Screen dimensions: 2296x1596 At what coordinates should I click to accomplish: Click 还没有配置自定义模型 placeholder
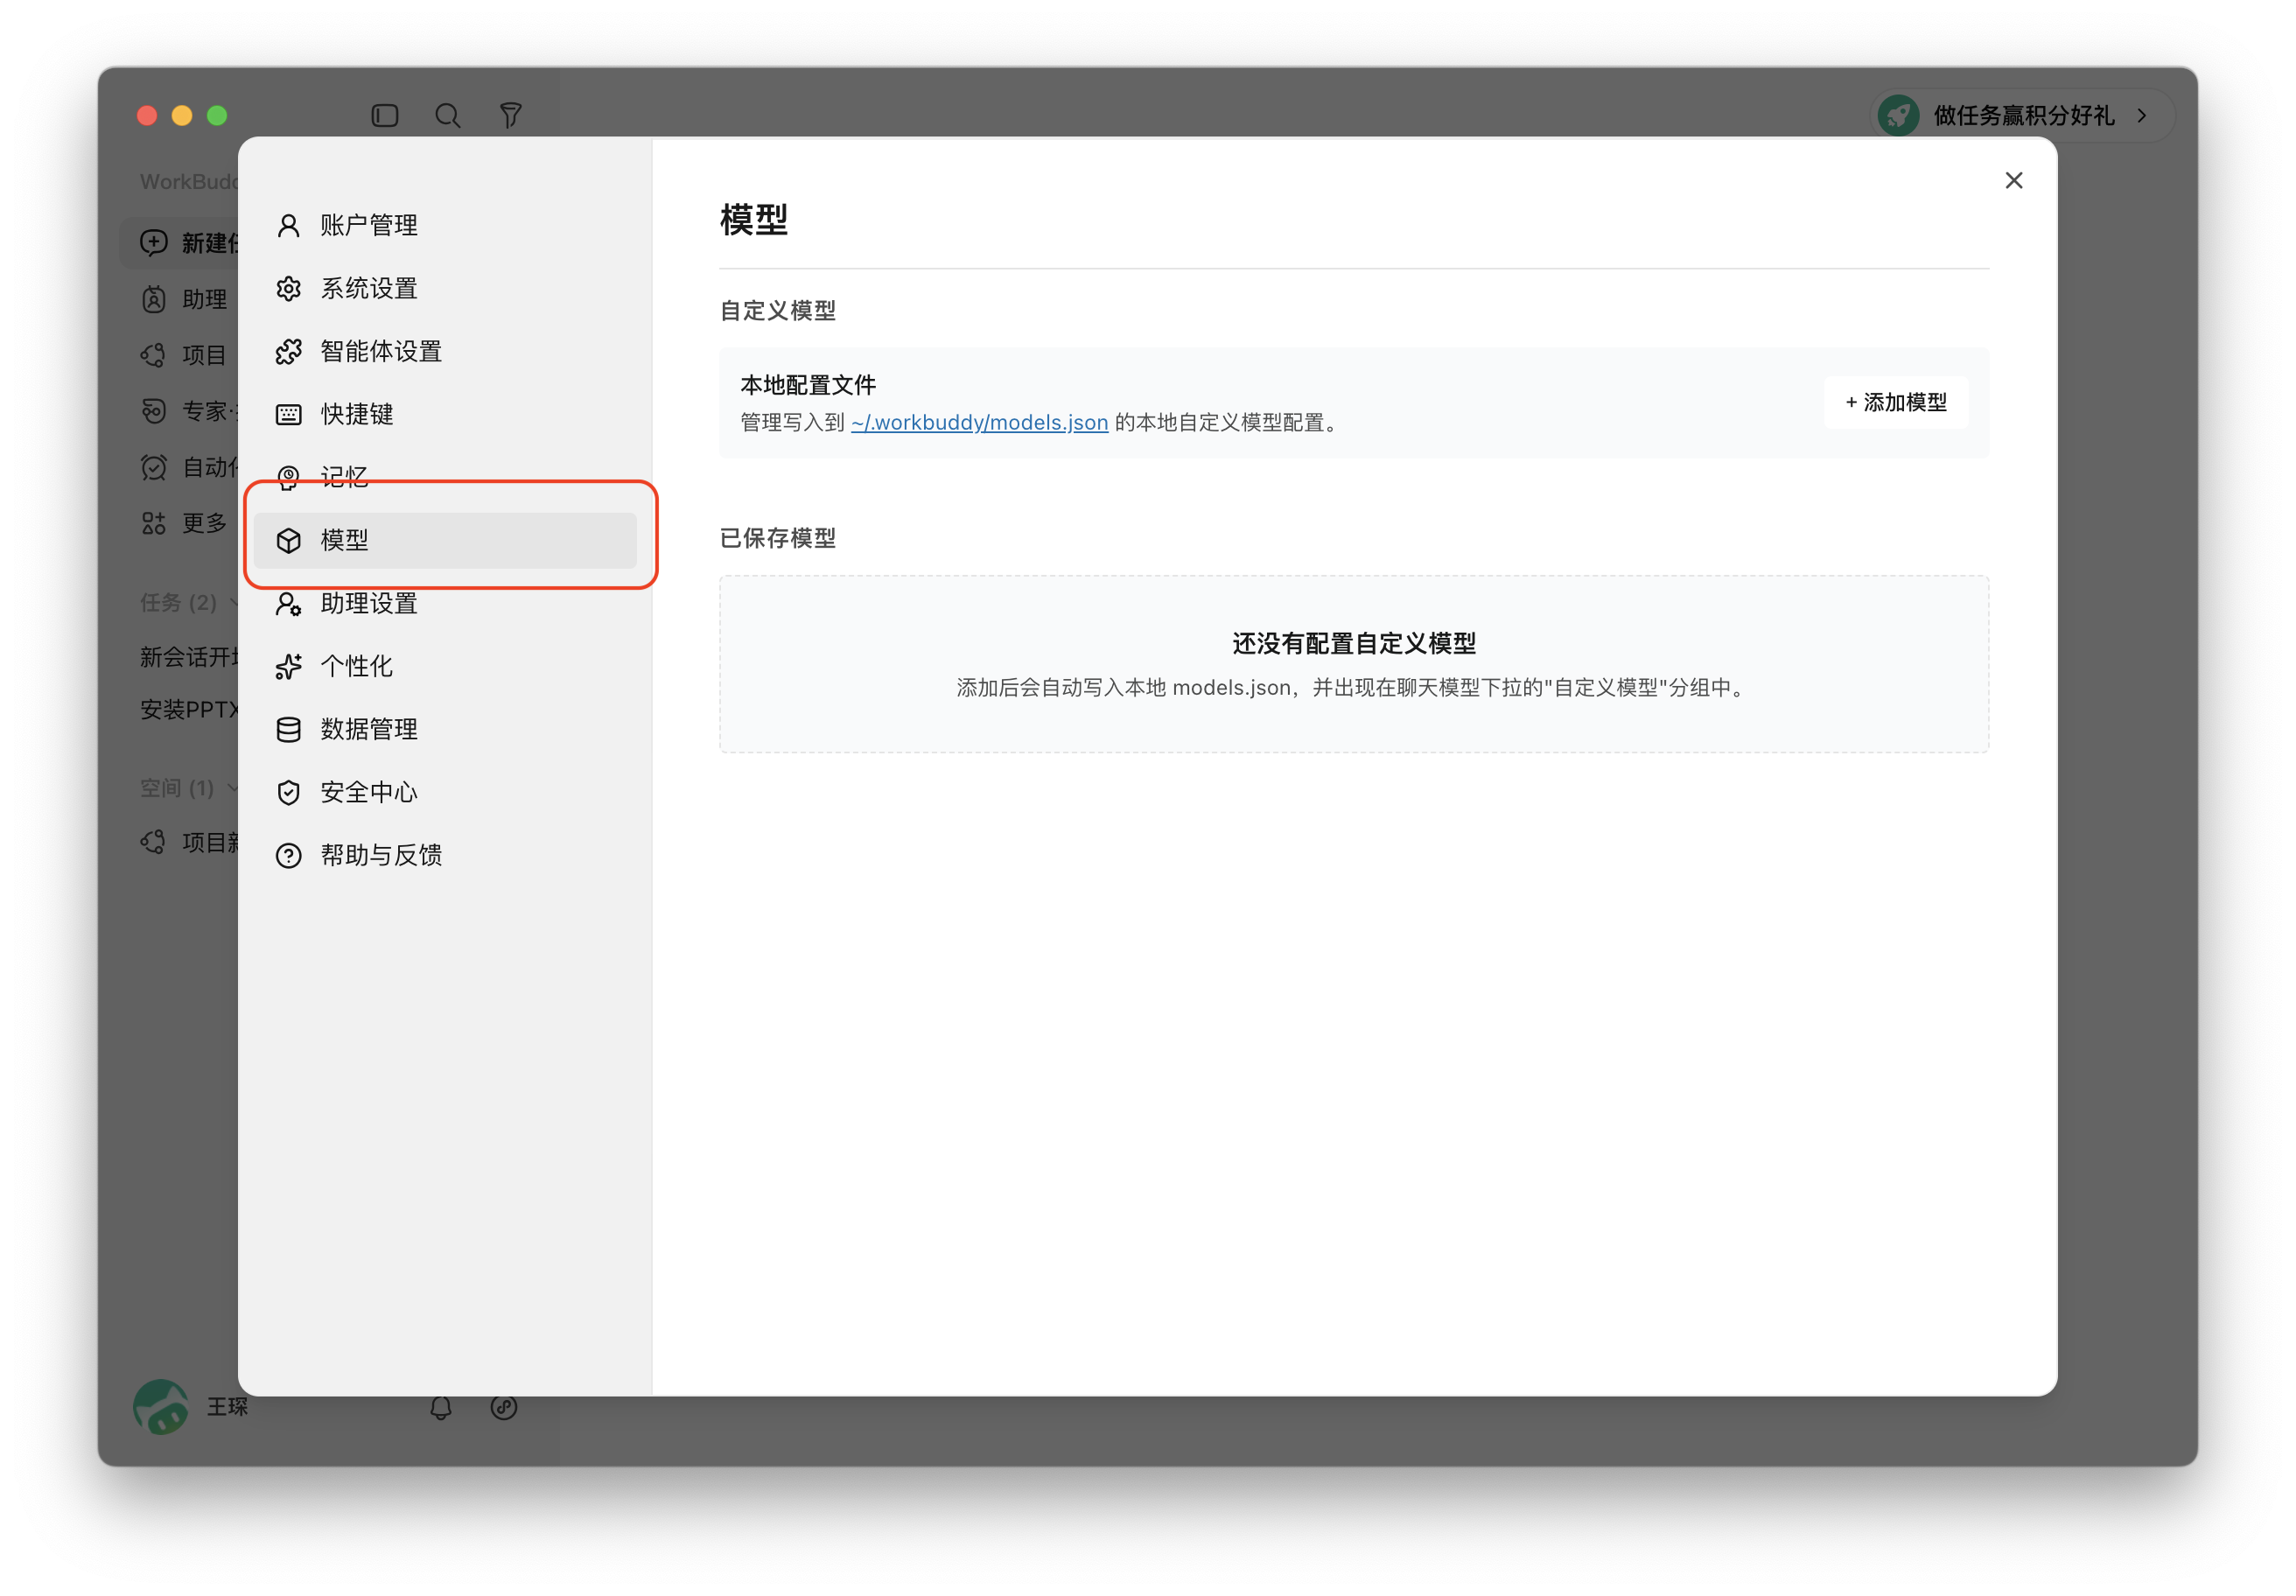coord(1354,643)
